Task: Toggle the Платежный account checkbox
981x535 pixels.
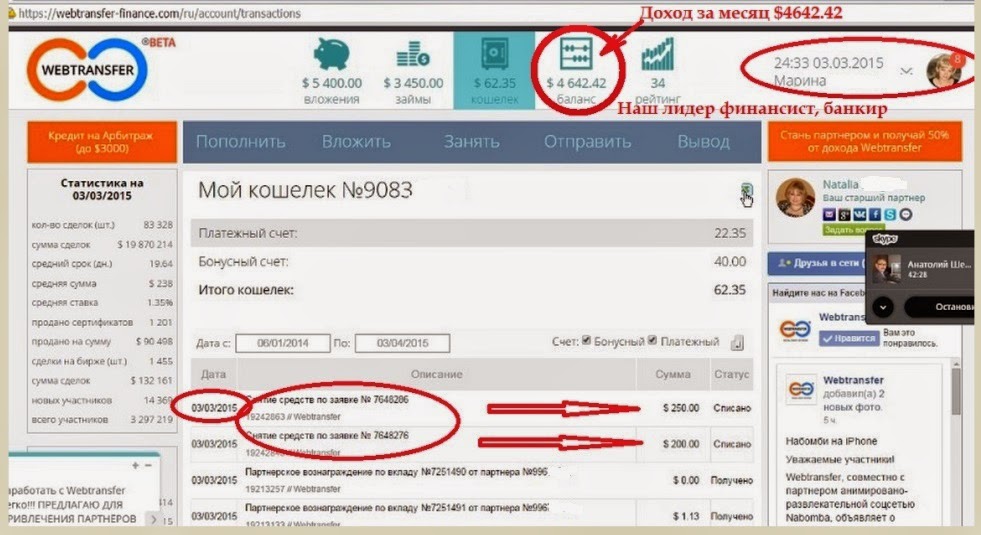Action: tap(653, 340)
